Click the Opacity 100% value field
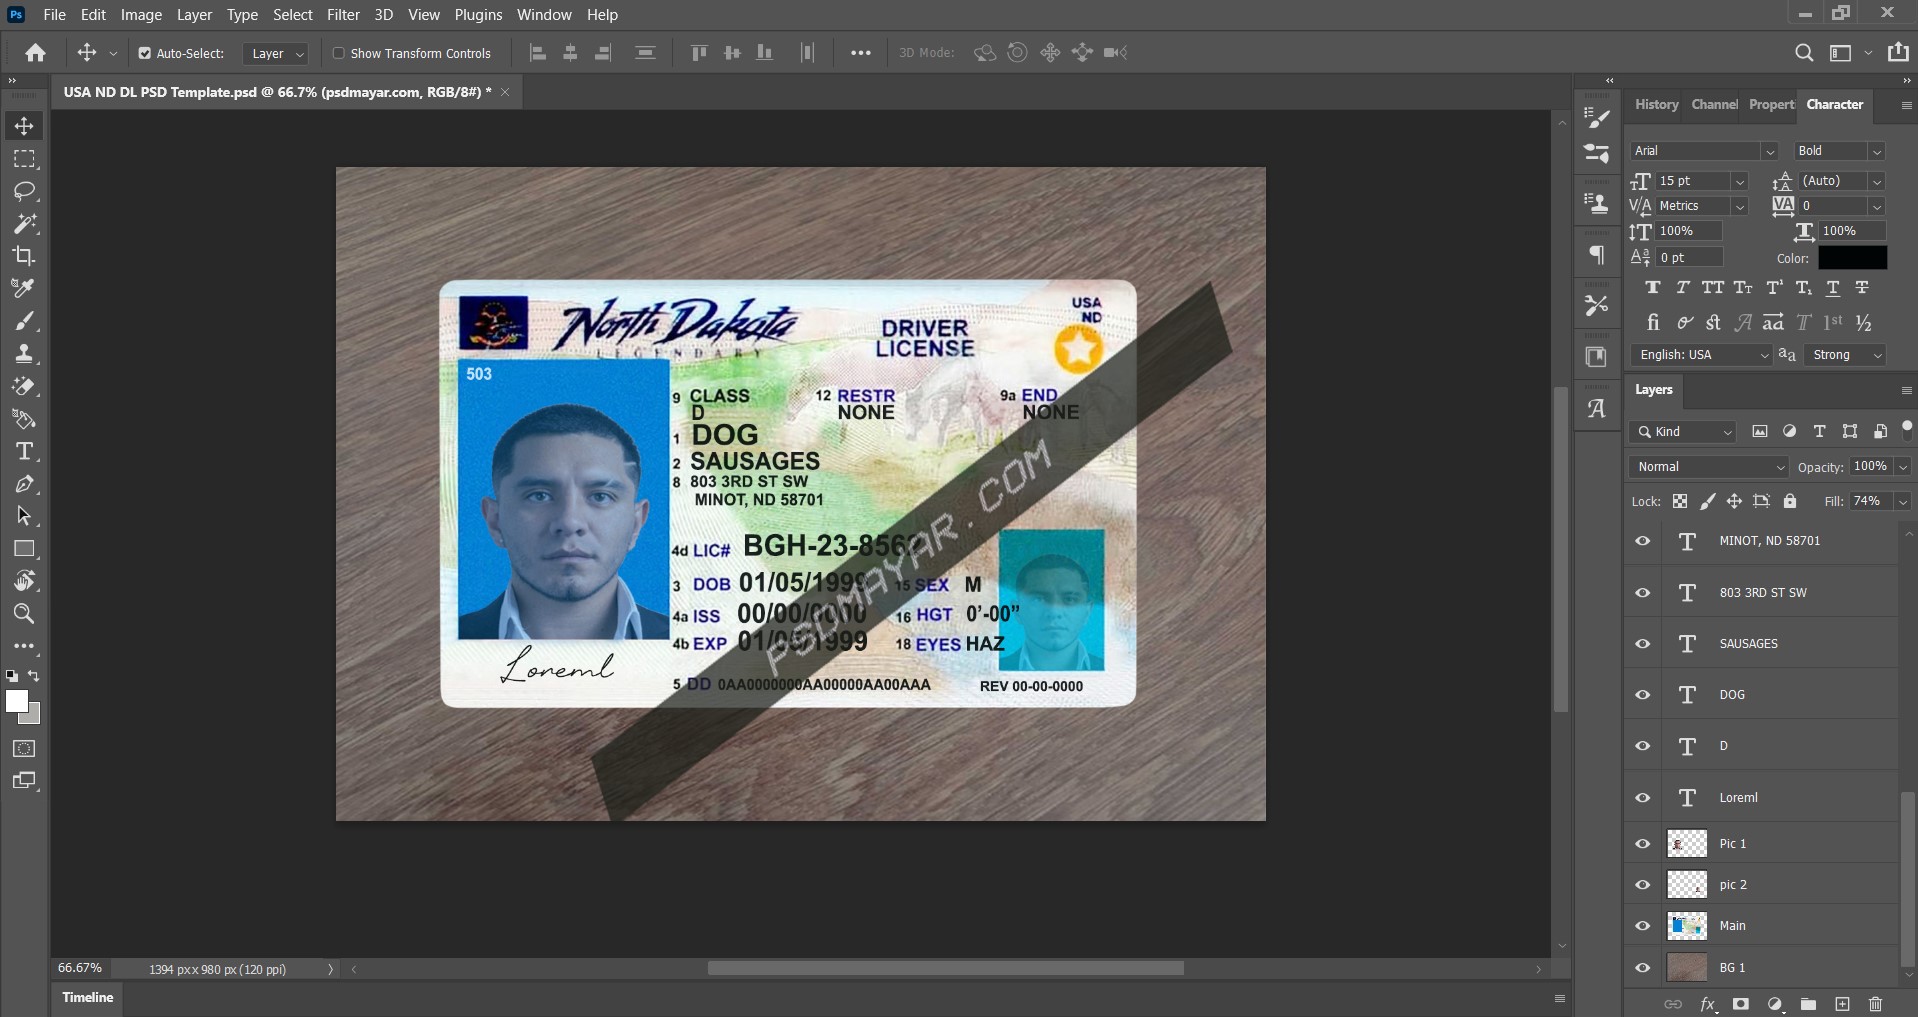1918x1017 pixels. tap(1871, 467)
